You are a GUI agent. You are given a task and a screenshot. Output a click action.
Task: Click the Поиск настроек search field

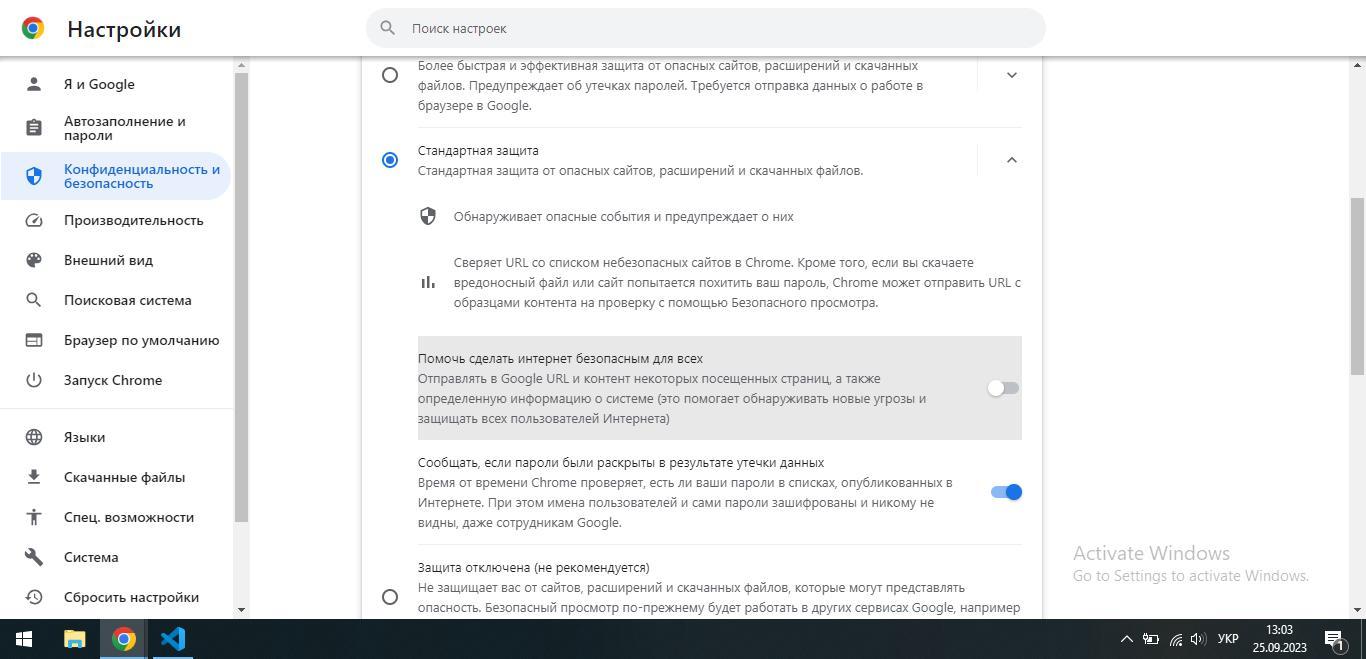point(705,28)
